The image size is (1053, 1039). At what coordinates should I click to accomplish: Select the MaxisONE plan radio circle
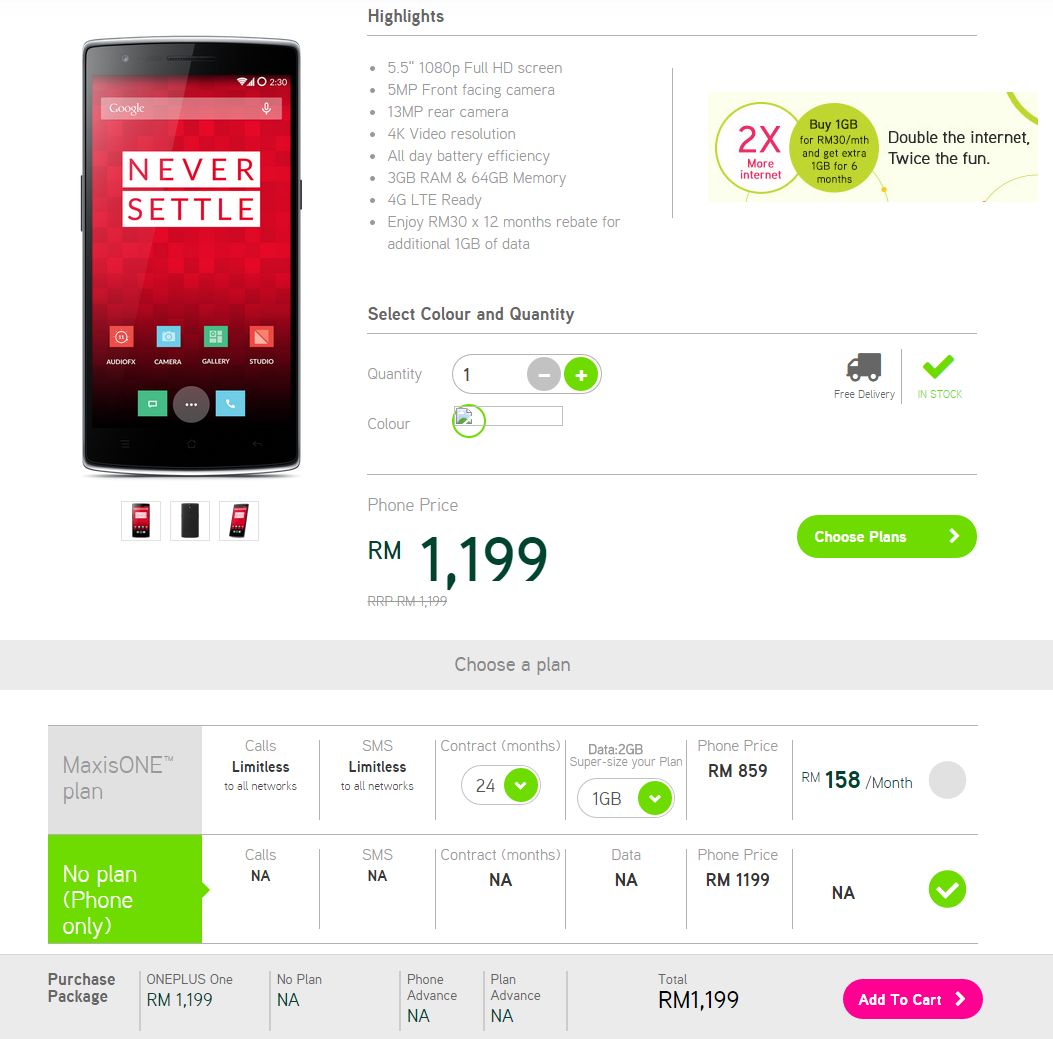(947, 780)
